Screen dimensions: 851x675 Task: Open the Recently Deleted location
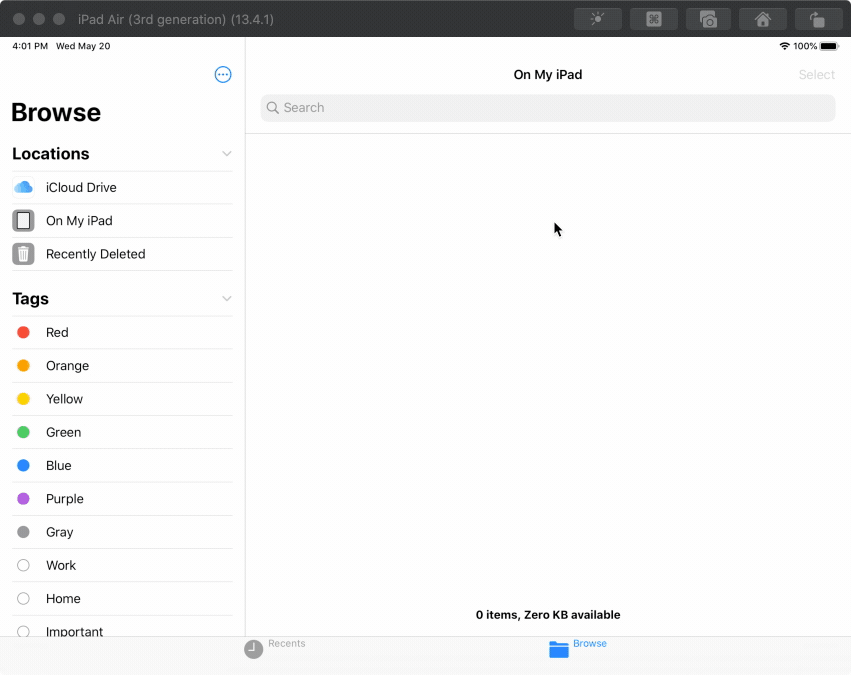tap(122, 254)
